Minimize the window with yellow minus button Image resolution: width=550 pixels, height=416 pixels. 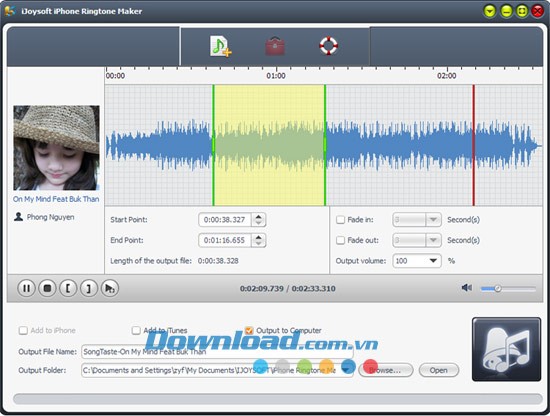[506, 11]
